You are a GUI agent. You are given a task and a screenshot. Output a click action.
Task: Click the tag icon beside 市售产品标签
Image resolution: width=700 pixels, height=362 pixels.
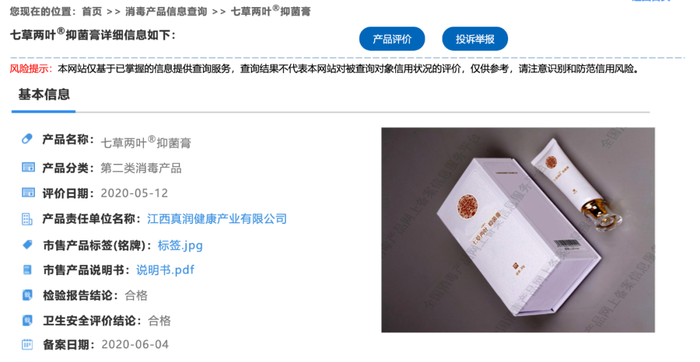28,245
